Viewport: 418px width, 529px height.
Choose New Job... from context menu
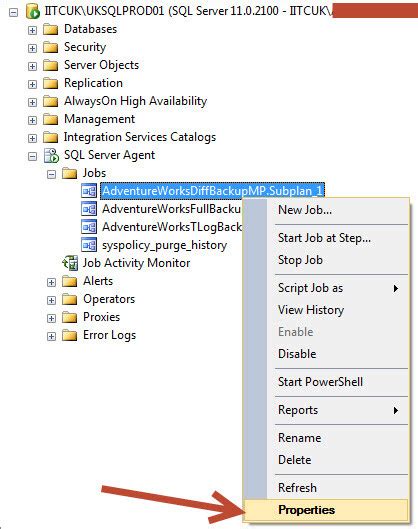tap(337, 210)
